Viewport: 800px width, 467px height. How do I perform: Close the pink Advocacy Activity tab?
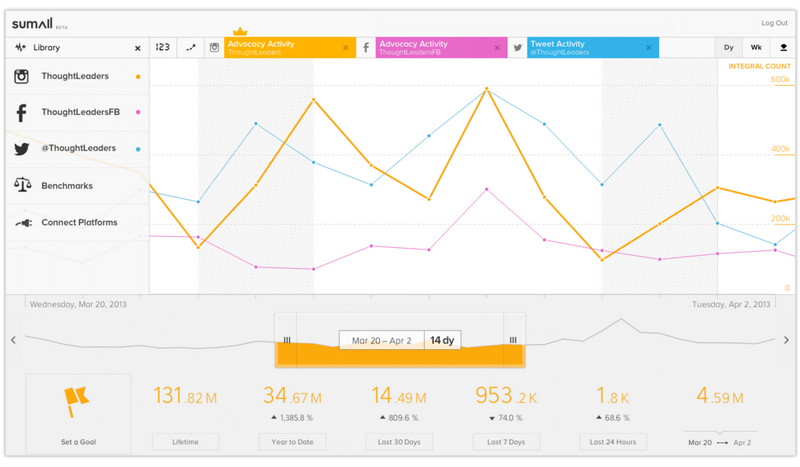click(497, 47)
